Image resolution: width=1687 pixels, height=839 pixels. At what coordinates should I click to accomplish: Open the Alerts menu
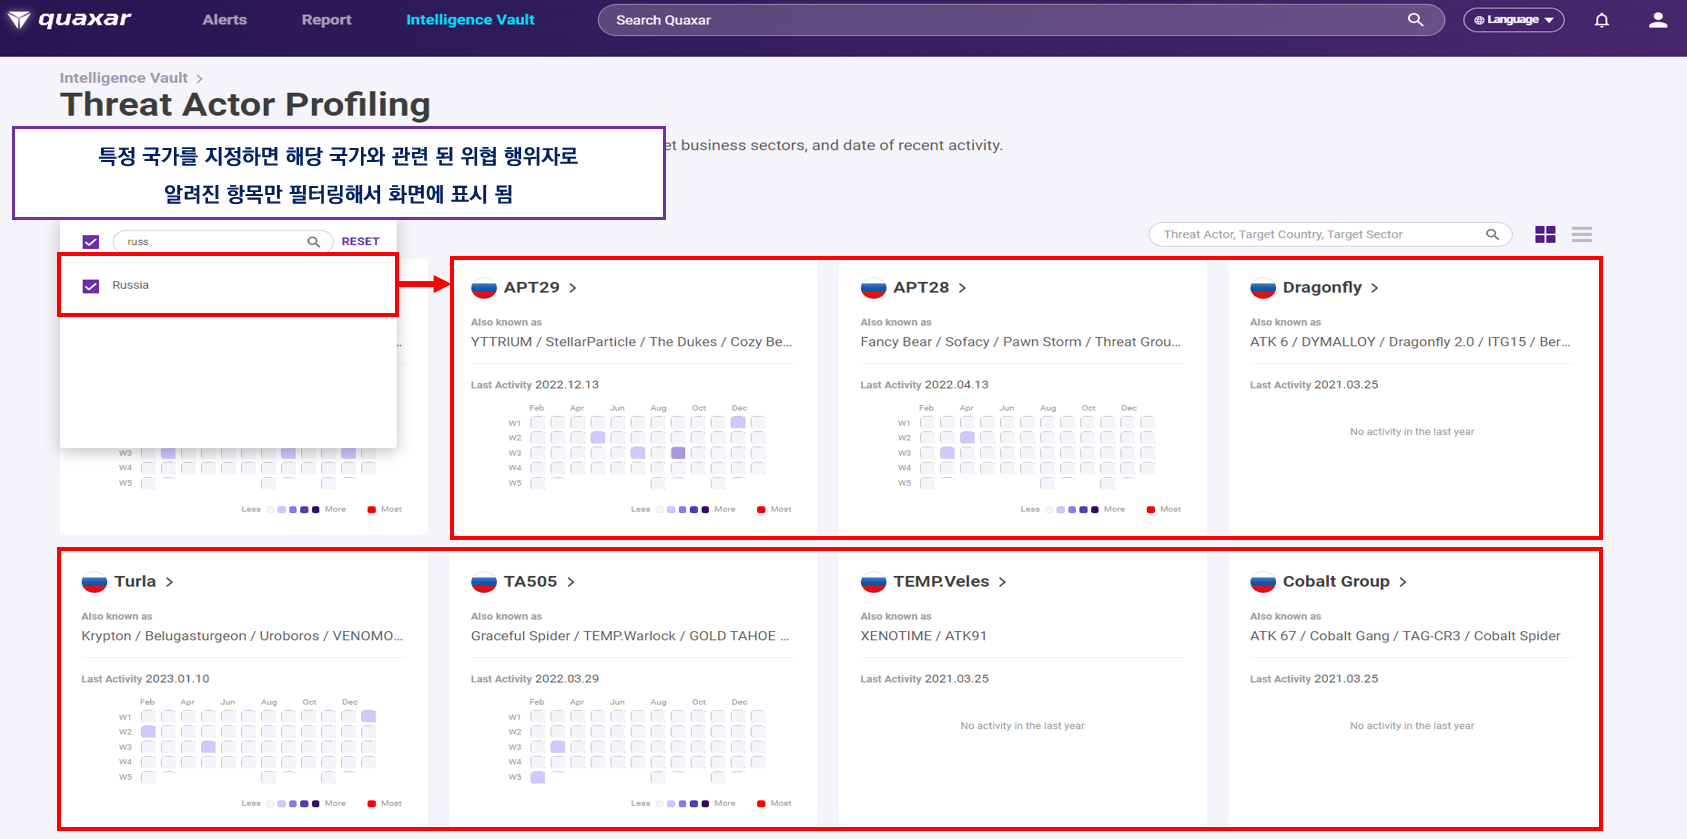tap(224, 20)
